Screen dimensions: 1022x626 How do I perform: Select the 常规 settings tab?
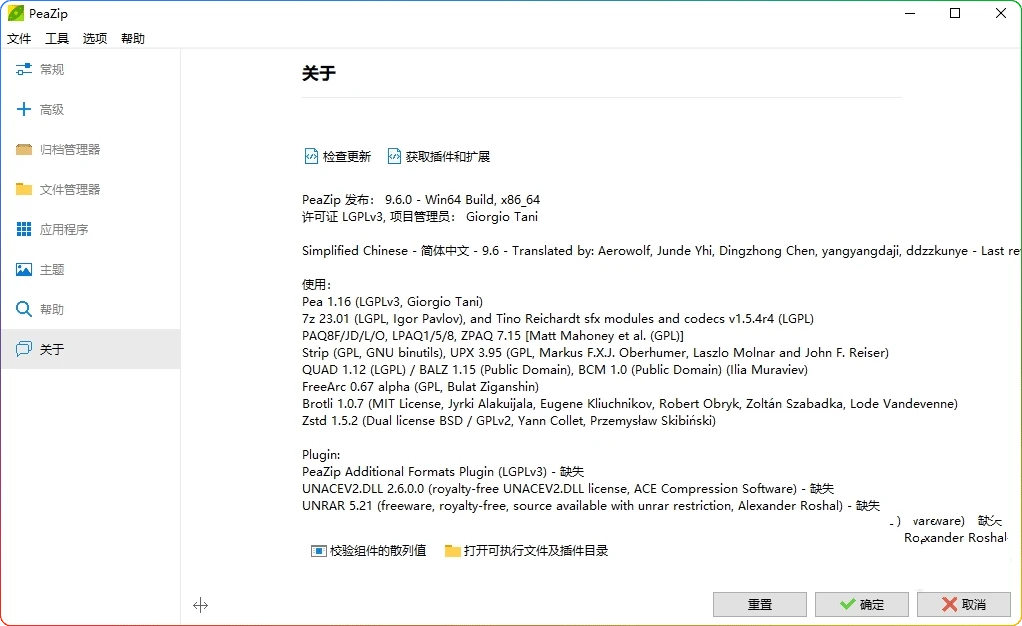point(91,69)
